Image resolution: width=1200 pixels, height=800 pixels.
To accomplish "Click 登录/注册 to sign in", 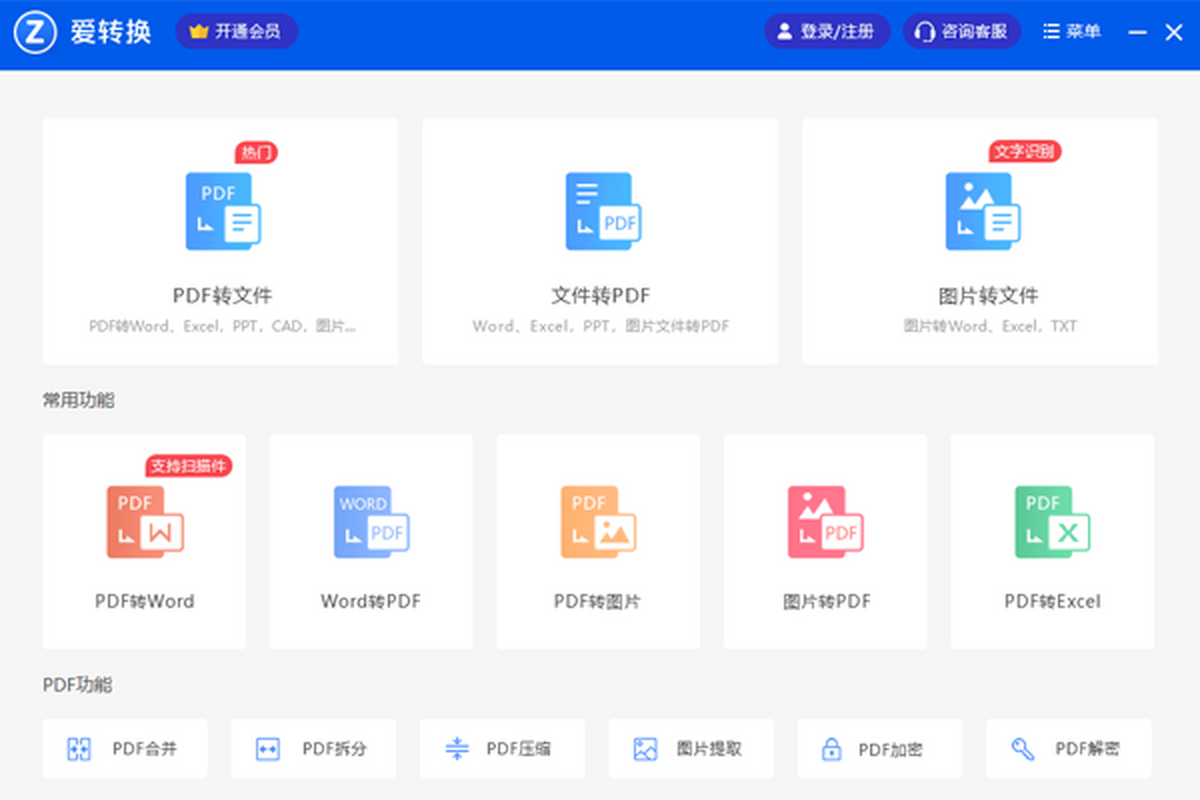I will coord(827,32).
